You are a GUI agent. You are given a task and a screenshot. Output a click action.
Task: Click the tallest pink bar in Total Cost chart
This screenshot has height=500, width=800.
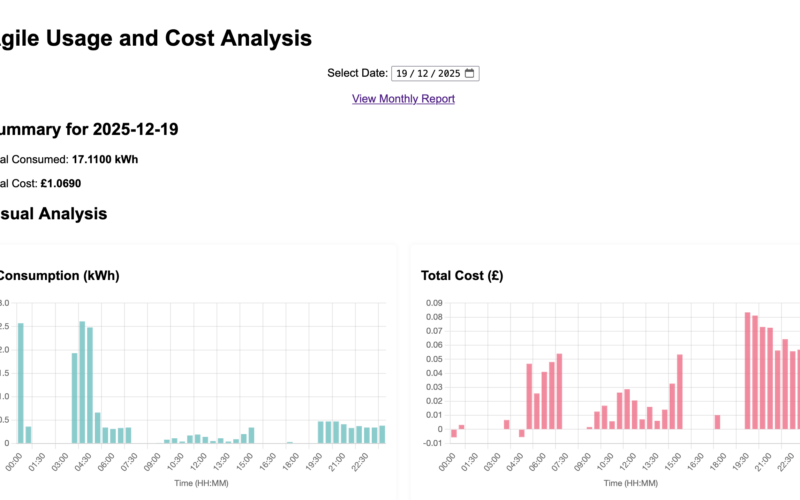click(x=747, y=370)
